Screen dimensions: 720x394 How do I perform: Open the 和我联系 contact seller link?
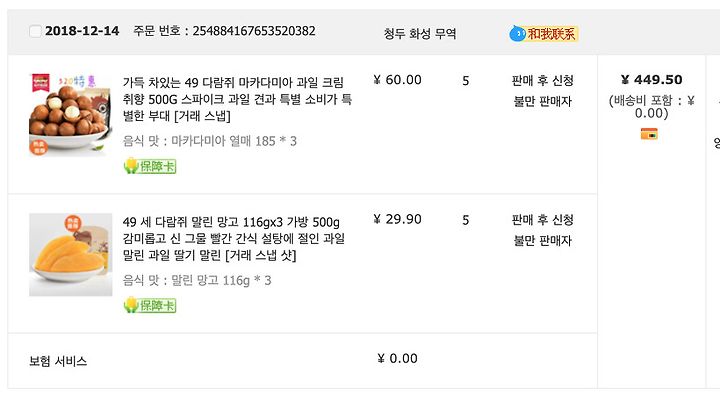point(551,34)
